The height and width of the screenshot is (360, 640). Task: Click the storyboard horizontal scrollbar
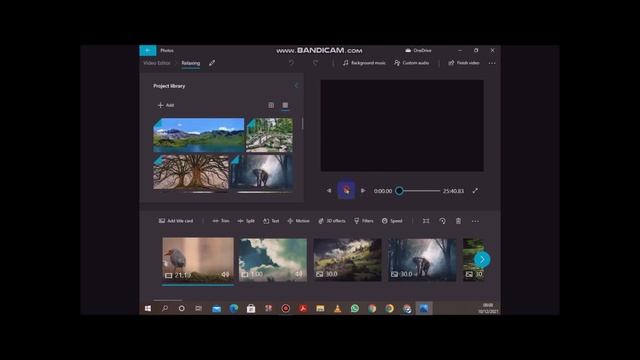tap(168, 300)
